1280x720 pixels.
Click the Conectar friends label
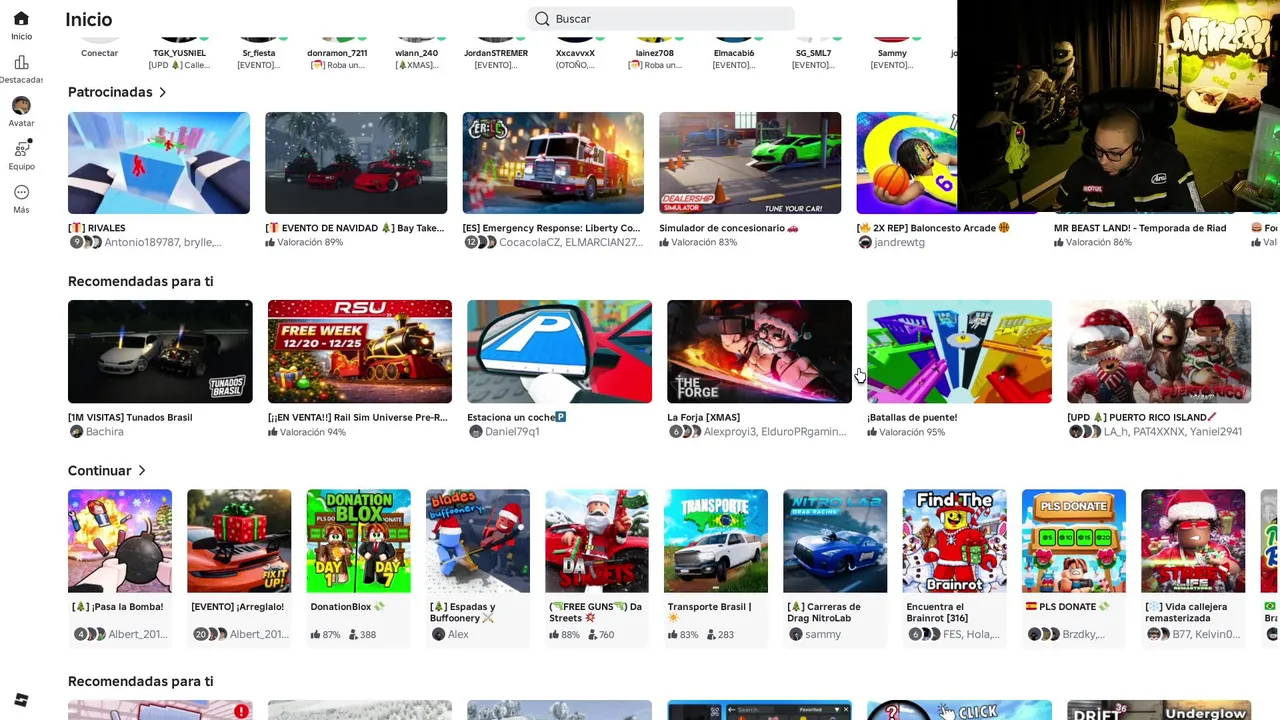[x=99, y=53]
